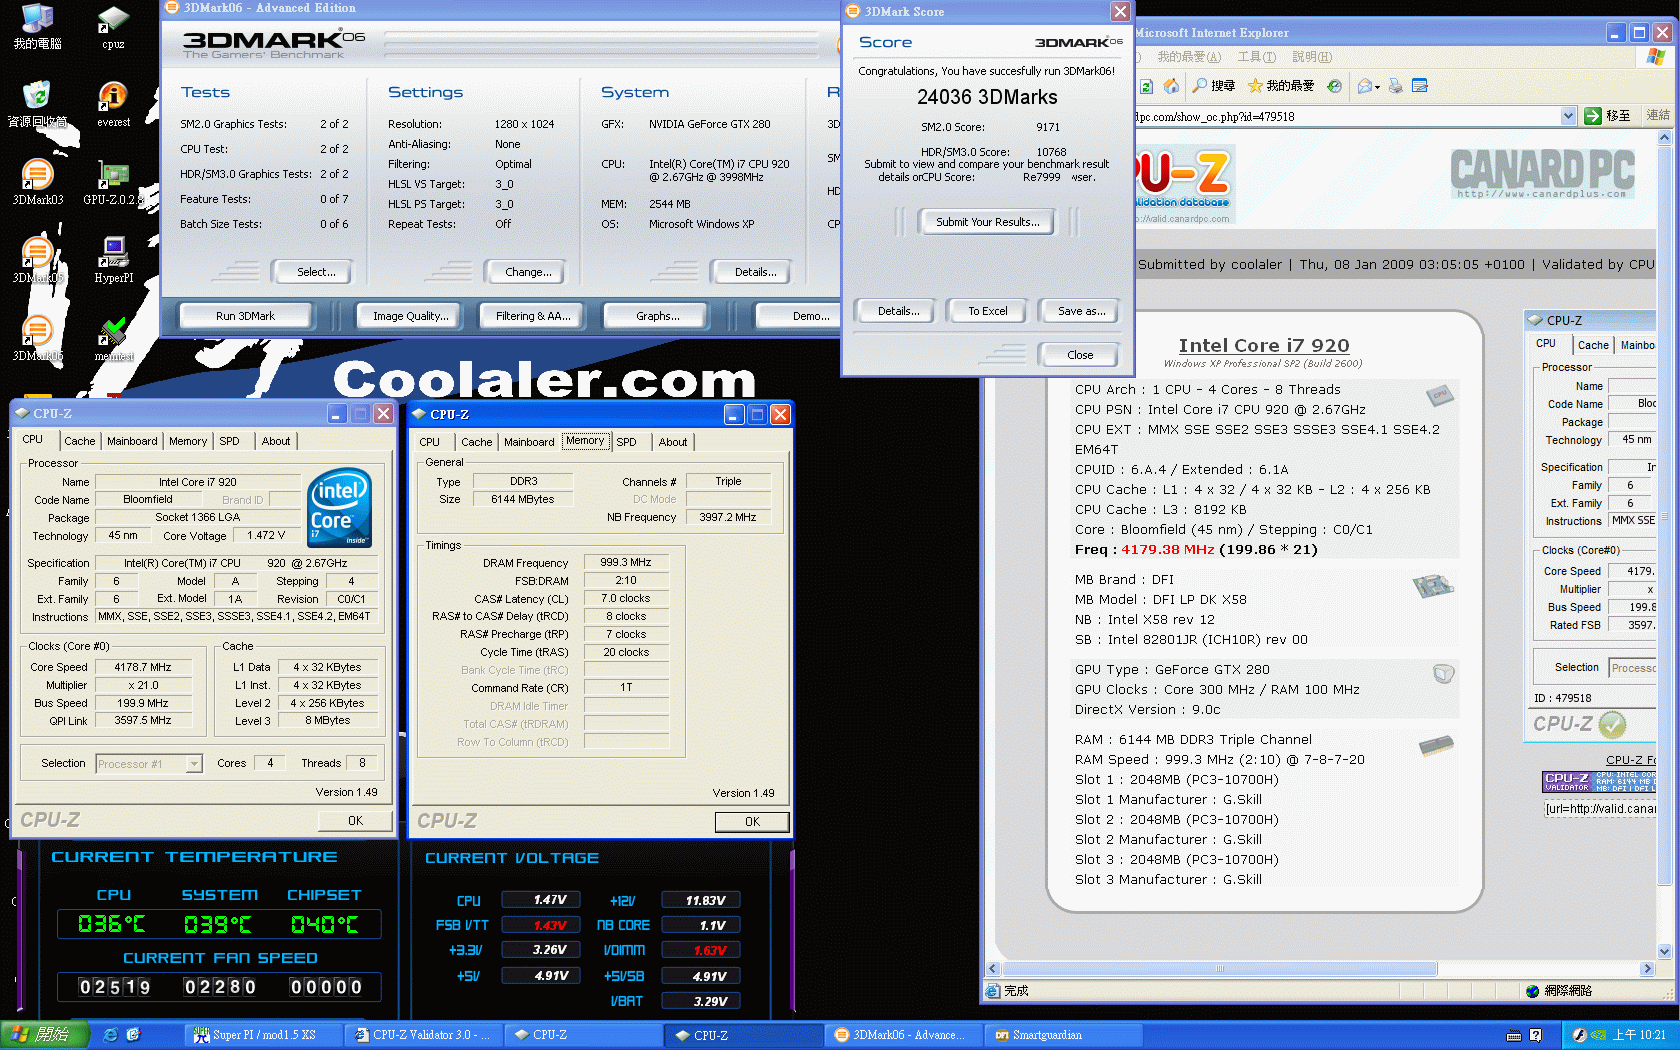Expand the IE address bar dropdown
Screen dimensions: 1680x1050
[1568, 116]
